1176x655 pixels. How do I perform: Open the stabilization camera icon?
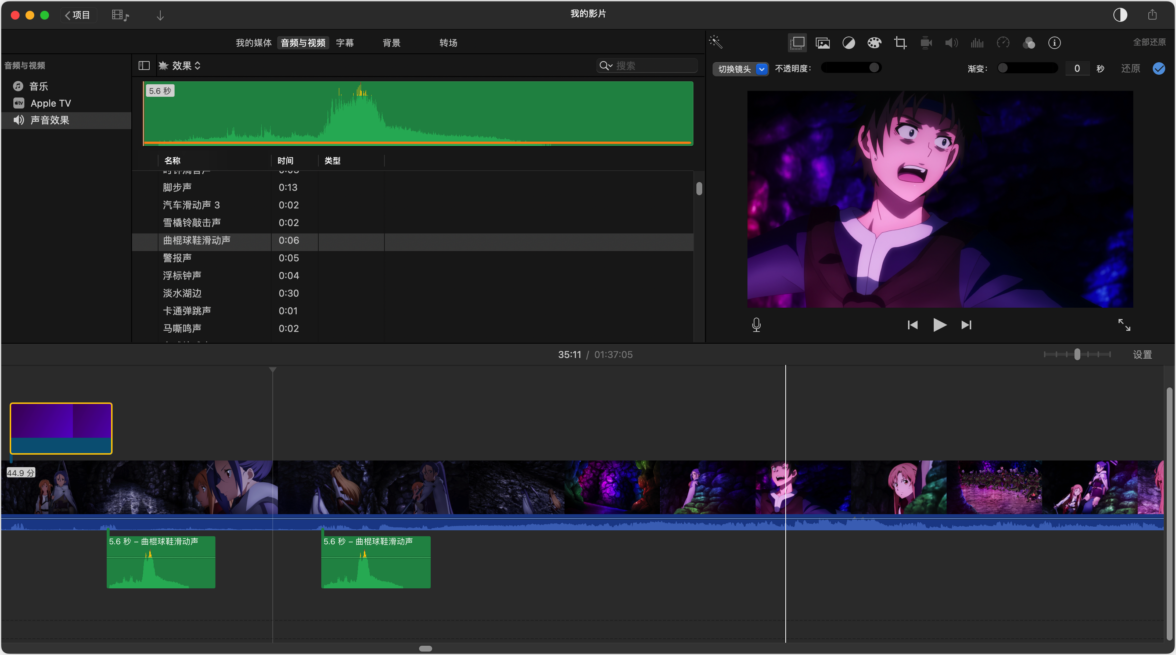(926, 43)
